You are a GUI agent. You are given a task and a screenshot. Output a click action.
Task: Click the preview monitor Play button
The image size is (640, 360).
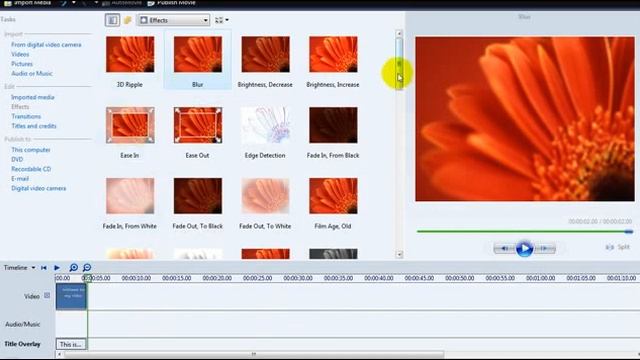(x=524, y=248)
